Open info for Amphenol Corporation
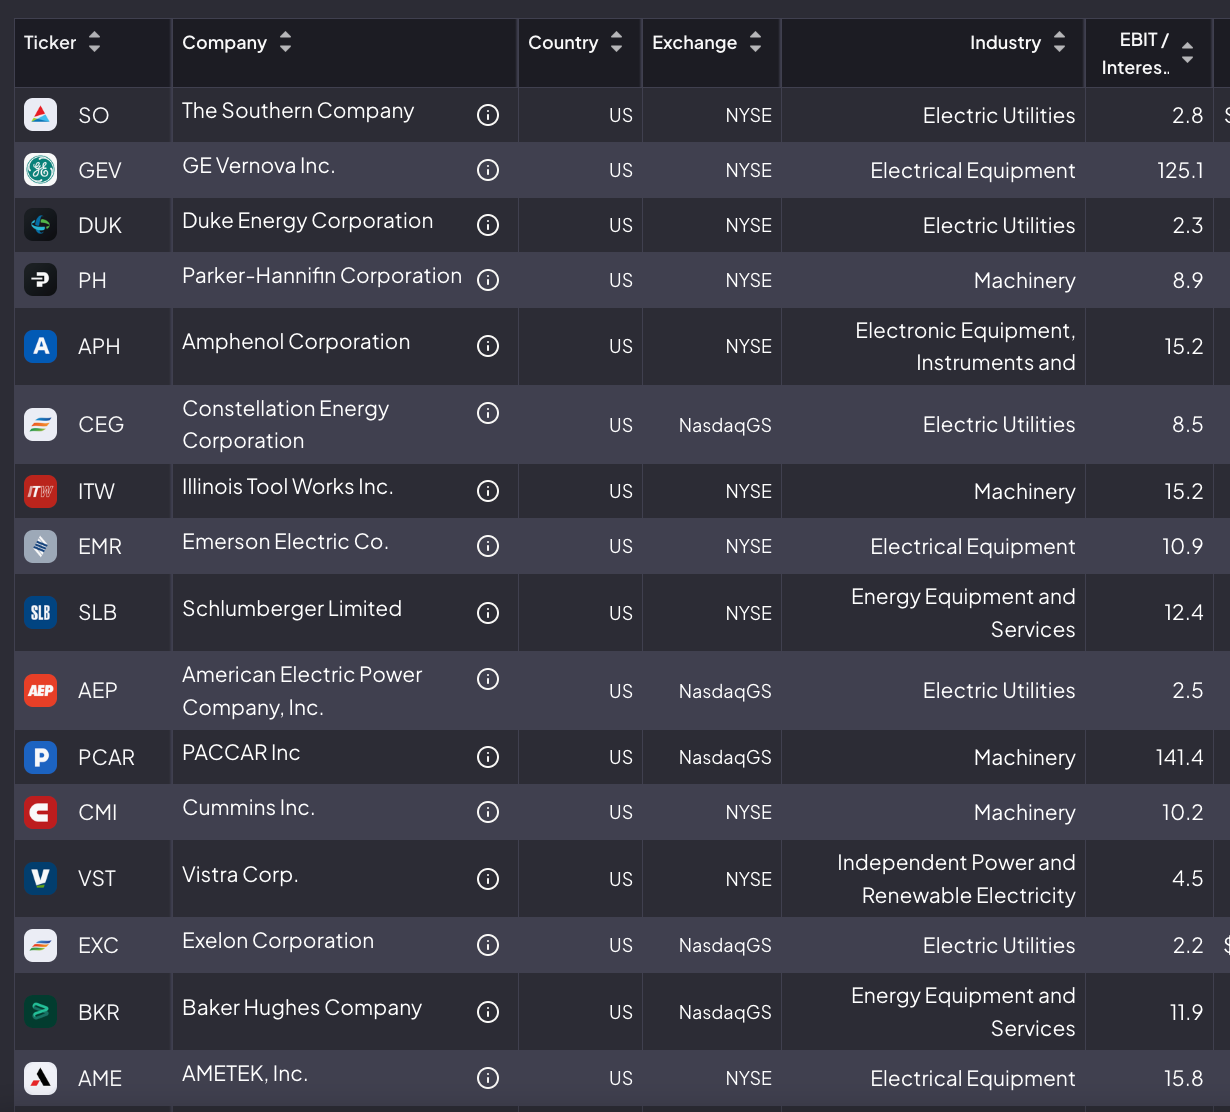The height and width of the screenshot is (1112, 1230). click(x=488, y=346)
